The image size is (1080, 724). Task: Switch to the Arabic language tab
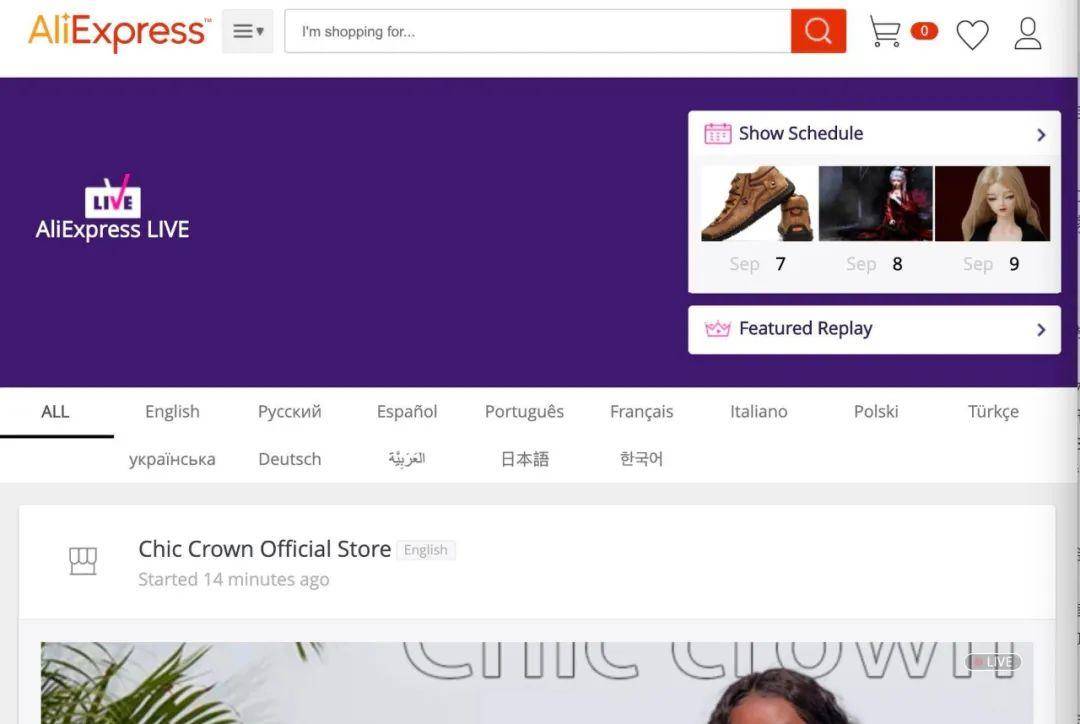pyautogui.click(x=407, y=459)
